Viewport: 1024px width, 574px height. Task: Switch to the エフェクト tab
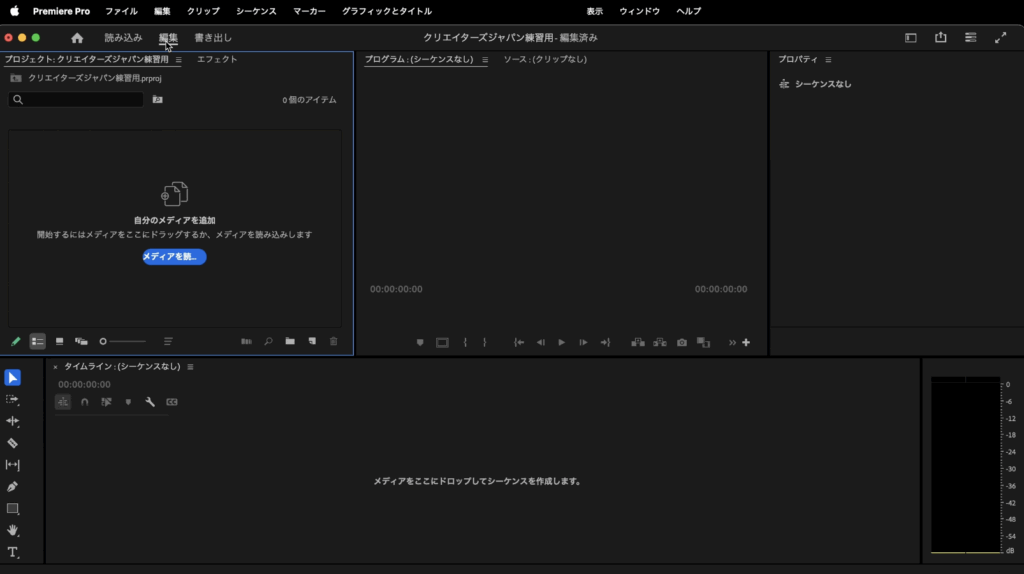[x=217, y=60]
